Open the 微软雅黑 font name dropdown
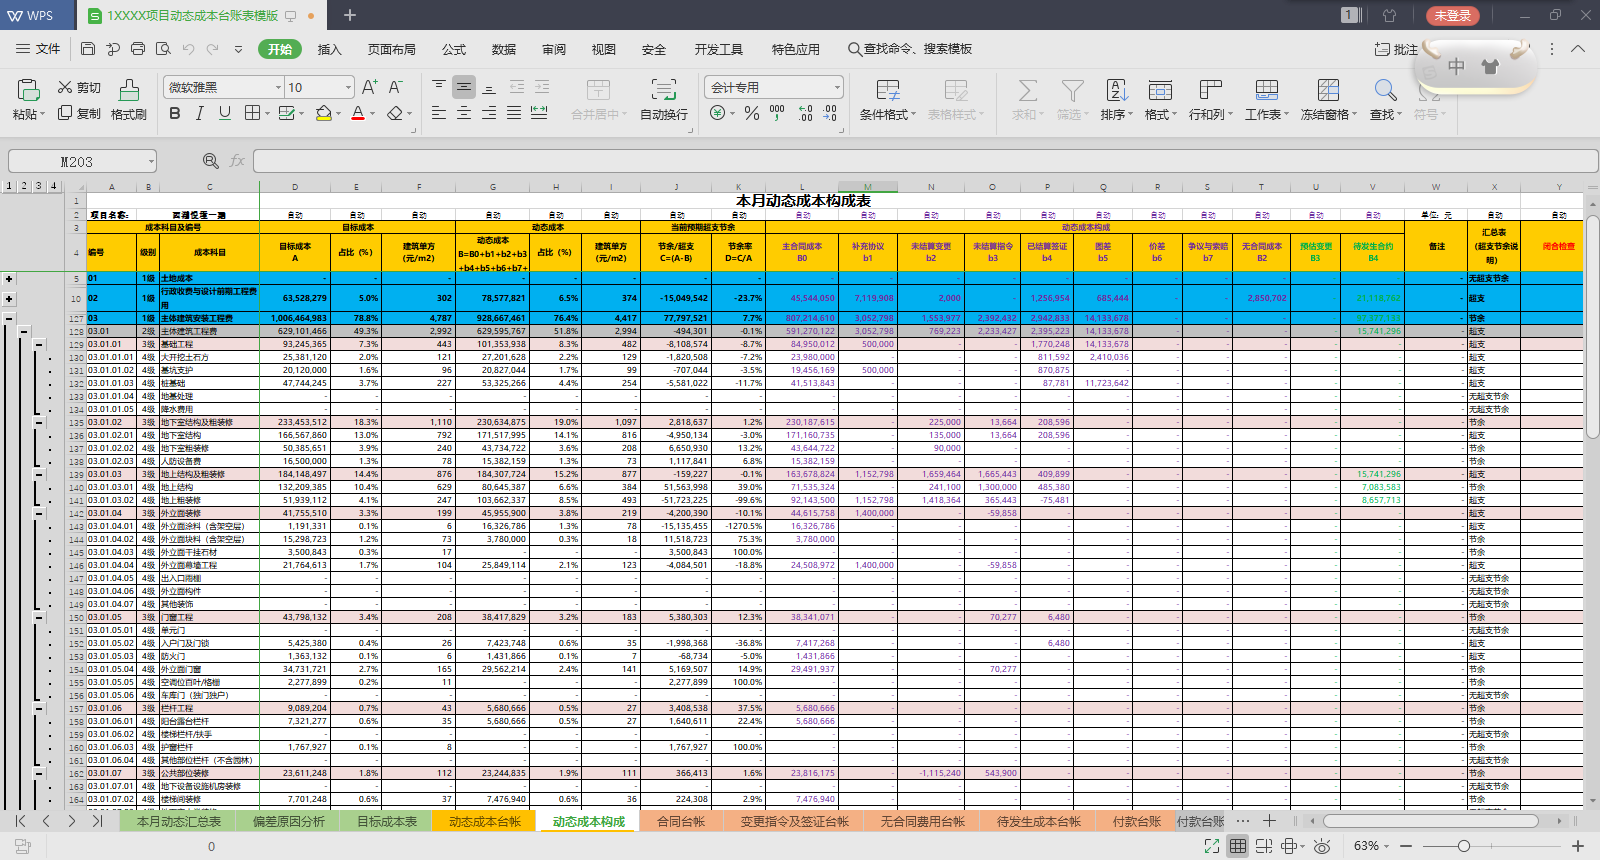The image size is (1600, 860). [278, 87]
